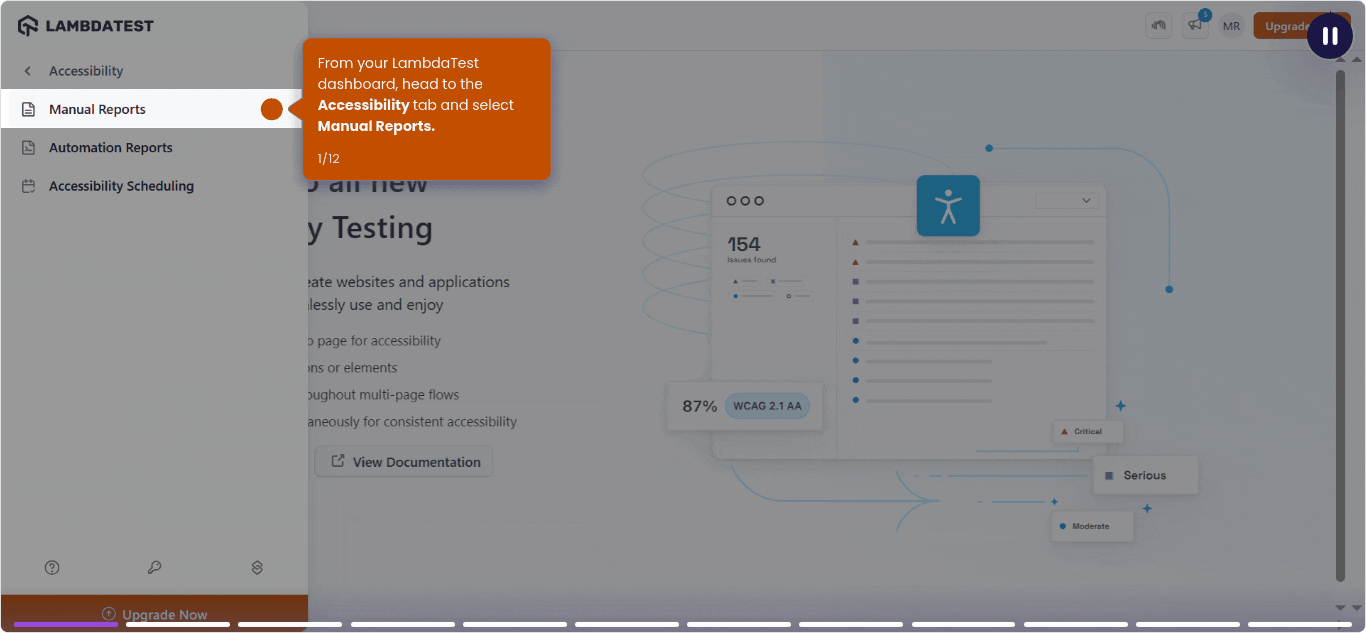Open the MR user avatar menu
The height and width of the screenshot is (633, 1366).
[x=1231, y=26]
